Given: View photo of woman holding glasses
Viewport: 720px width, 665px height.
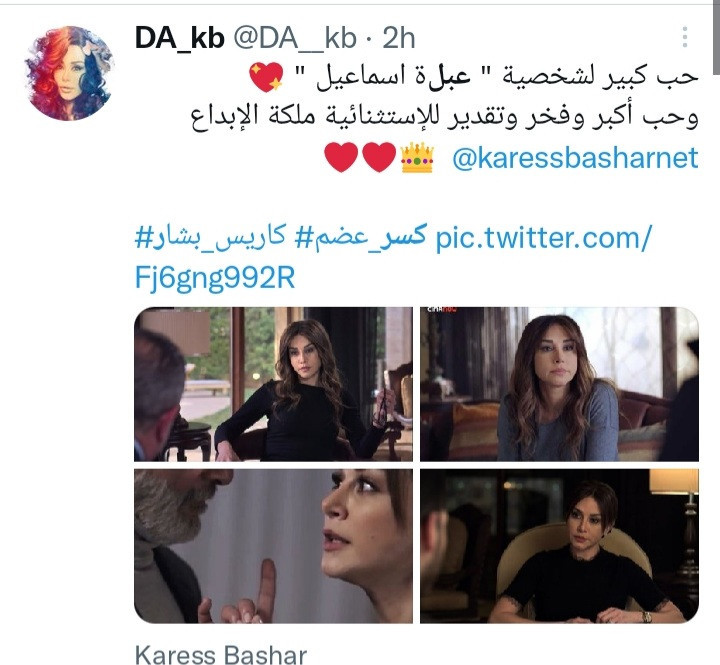Looking at the screenshot, I should 273,384.
